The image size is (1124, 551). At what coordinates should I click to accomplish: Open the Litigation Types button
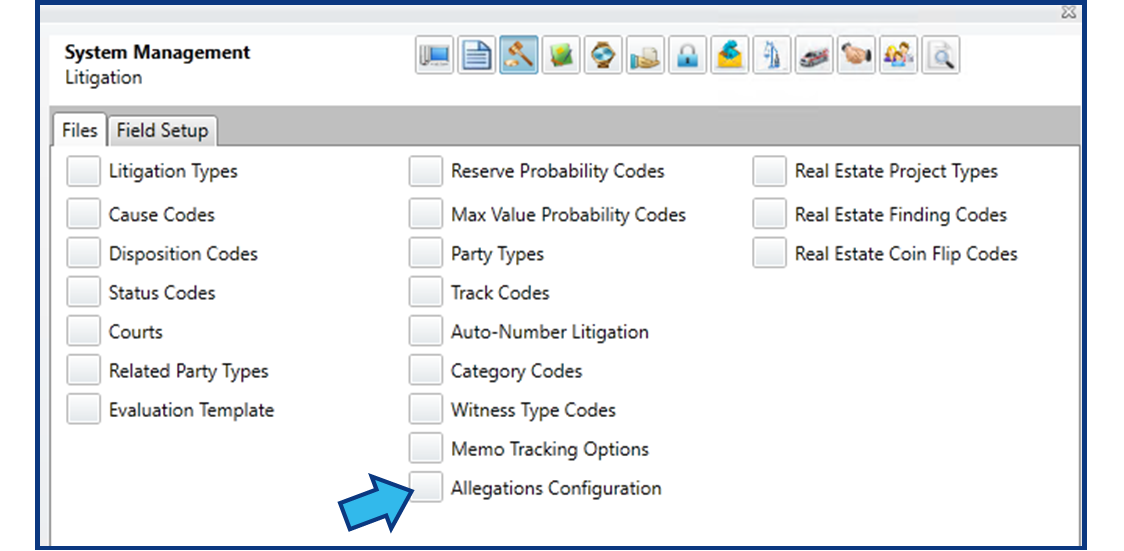click(x=83, y=171)
